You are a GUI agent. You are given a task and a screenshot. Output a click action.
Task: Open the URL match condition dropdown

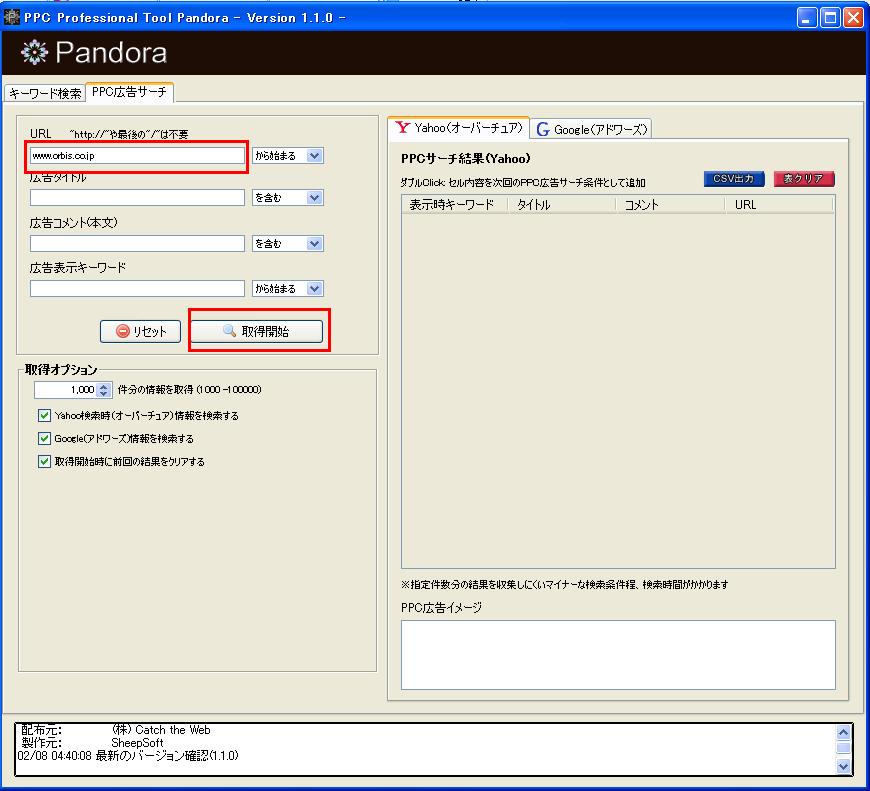(x=288, y=156)
